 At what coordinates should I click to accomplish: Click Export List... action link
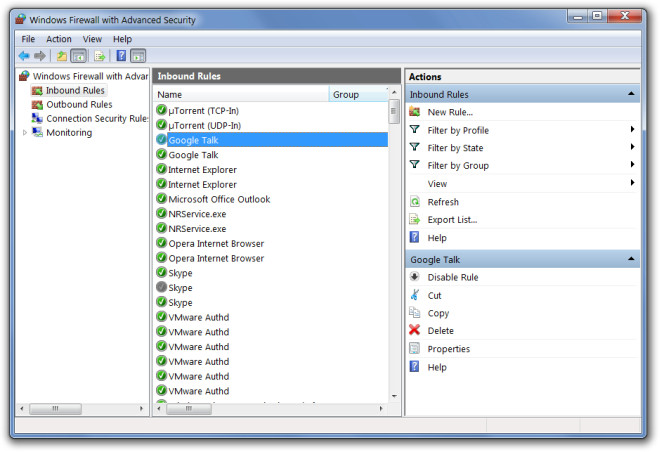pos(452,220)
